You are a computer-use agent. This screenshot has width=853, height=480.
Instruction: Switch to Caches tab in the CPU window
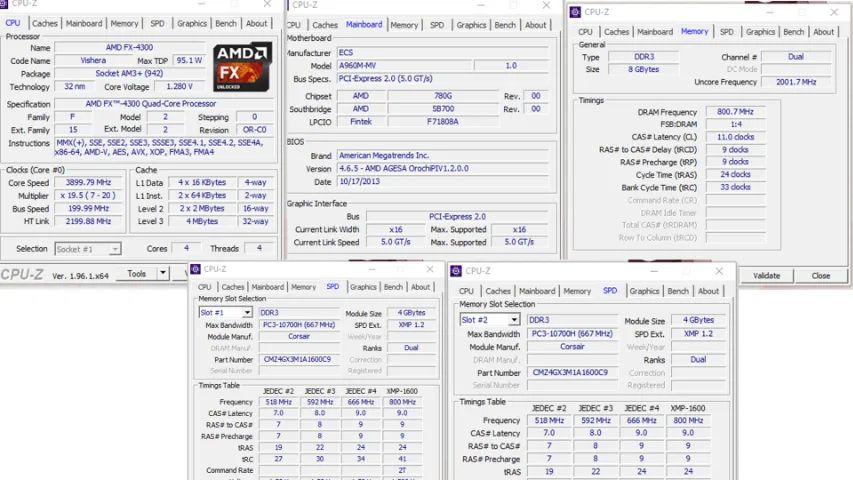tap(45, 23)
